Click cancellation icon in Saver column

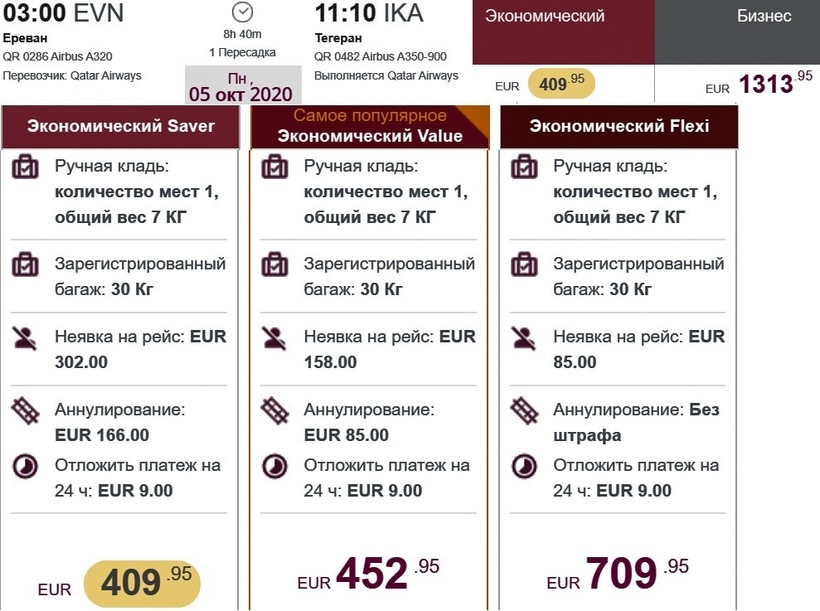coord(25,410)
